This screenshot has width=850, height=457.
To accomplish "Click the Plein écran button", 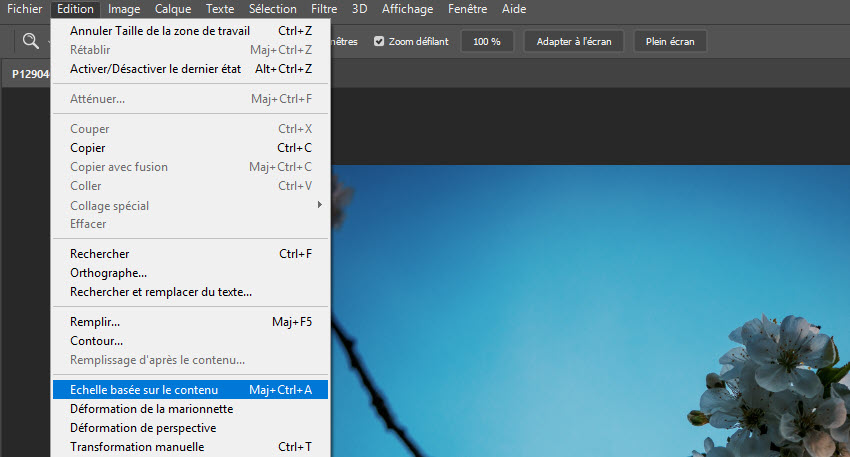I will tap(669, 41).
